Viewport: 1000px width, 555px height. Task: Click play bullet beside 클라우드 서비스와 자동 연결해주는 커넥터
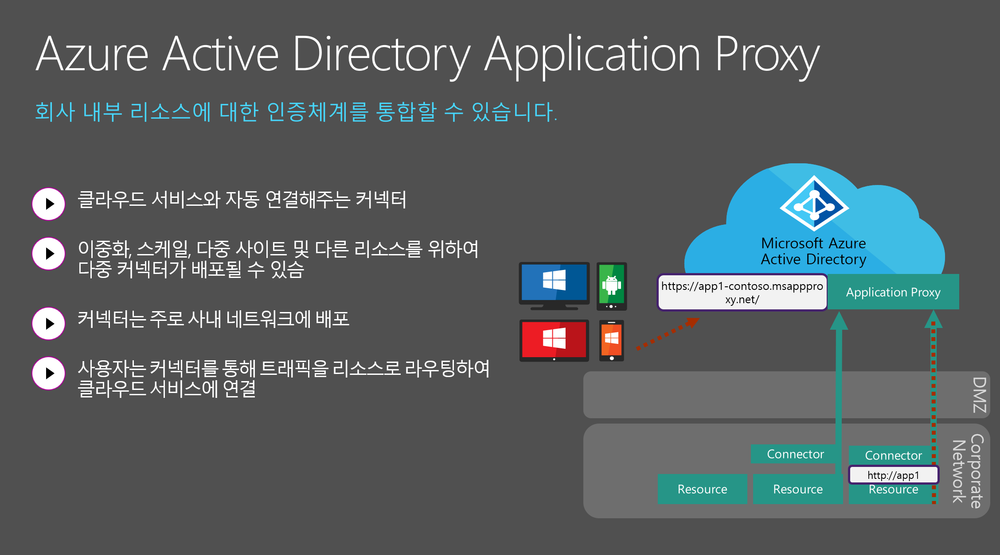[x=46, y=203]
